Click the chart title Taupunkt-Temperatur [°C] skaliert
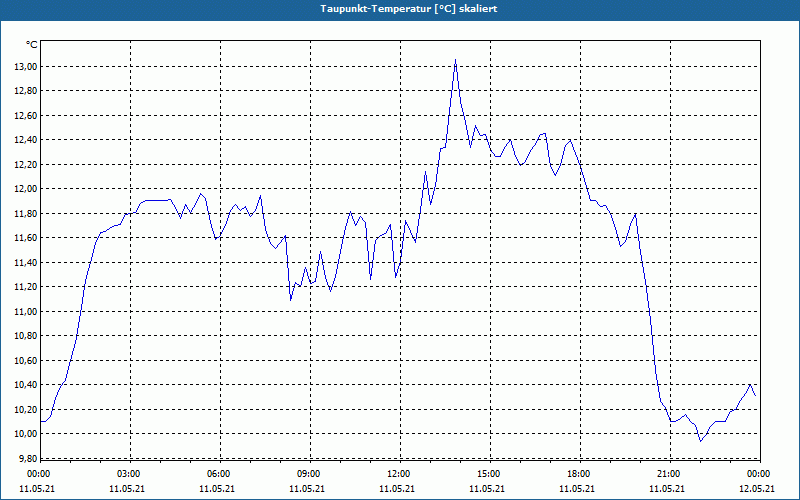 click(x=409, y=9)
